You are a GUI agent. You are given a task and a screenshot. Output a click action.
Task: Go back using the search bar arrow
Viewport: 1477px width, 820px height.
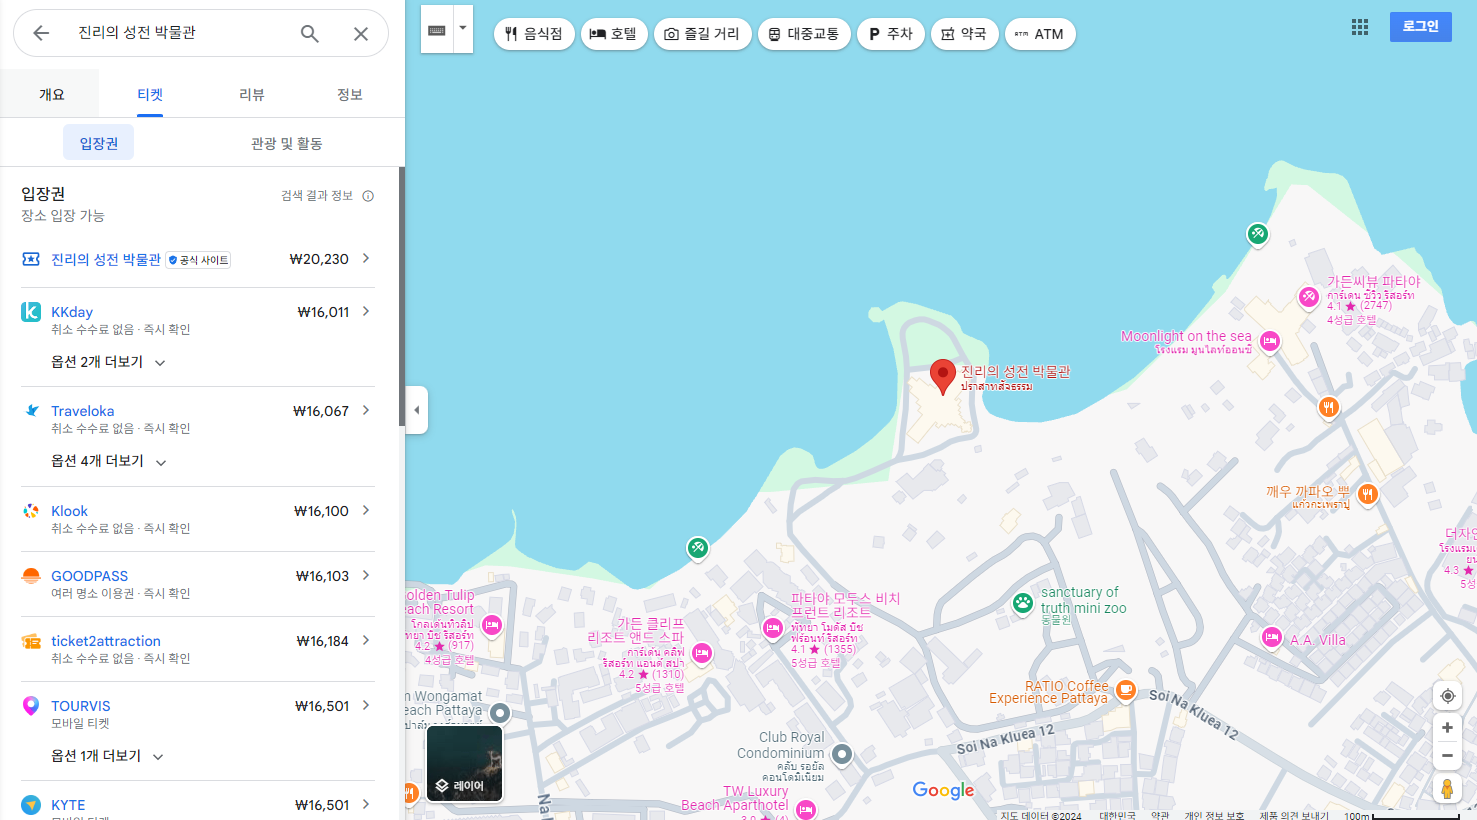pyautogui.click(x=41, y=33)
